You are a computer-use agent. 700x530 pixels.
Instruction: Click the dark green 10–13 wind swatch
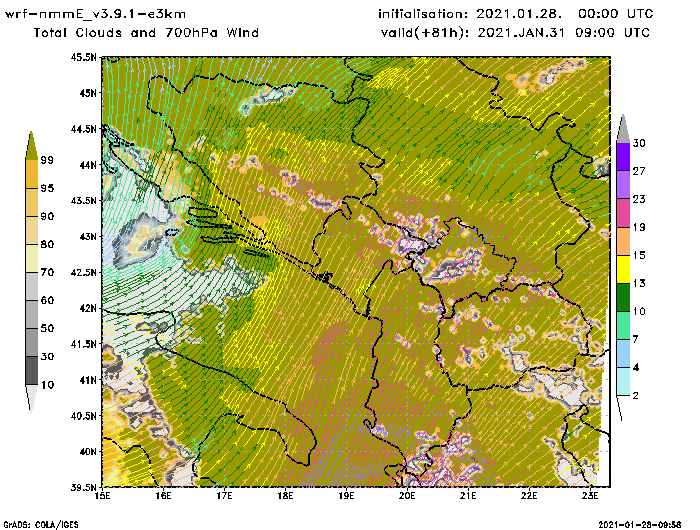[623, 297]
